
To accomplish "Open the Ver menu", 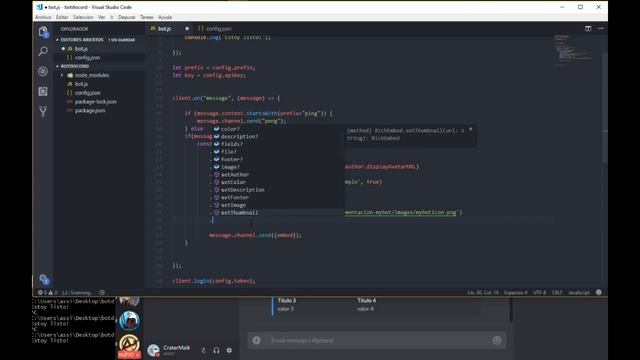I will 101,17.
